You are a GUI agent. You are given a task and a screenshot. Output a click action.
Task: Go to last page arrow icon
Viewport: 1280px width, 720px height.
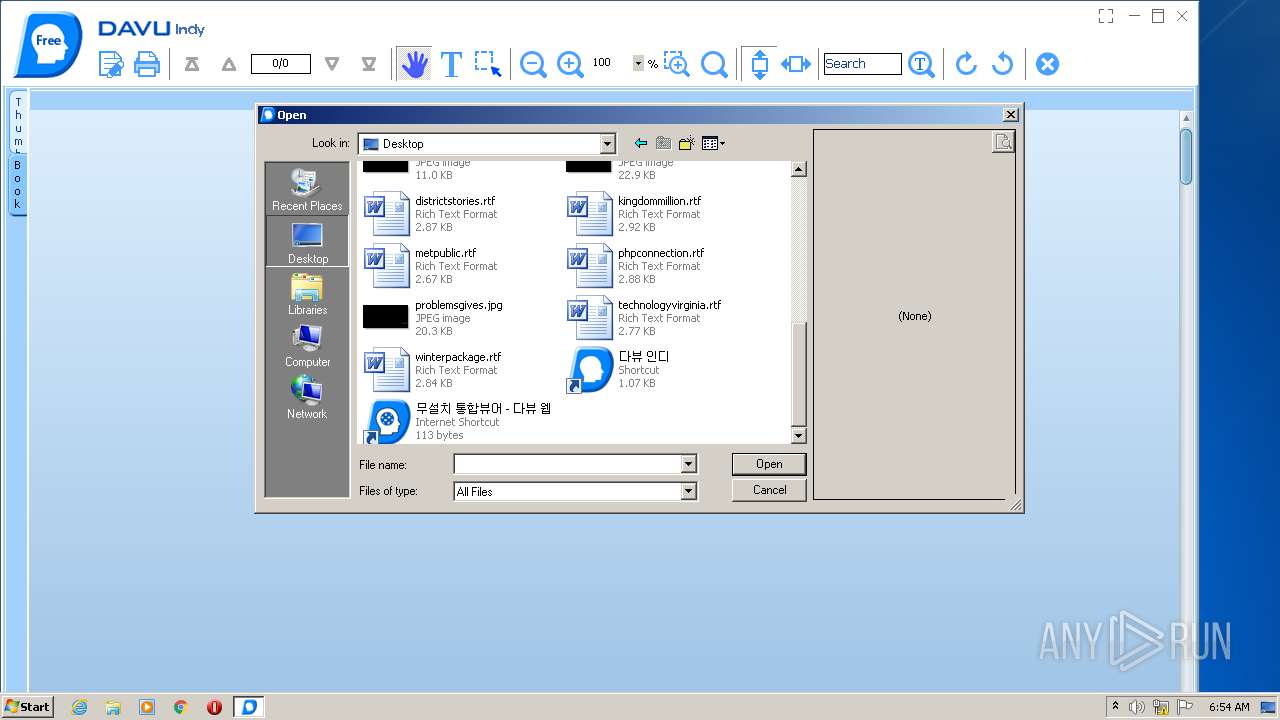point(369,64)
